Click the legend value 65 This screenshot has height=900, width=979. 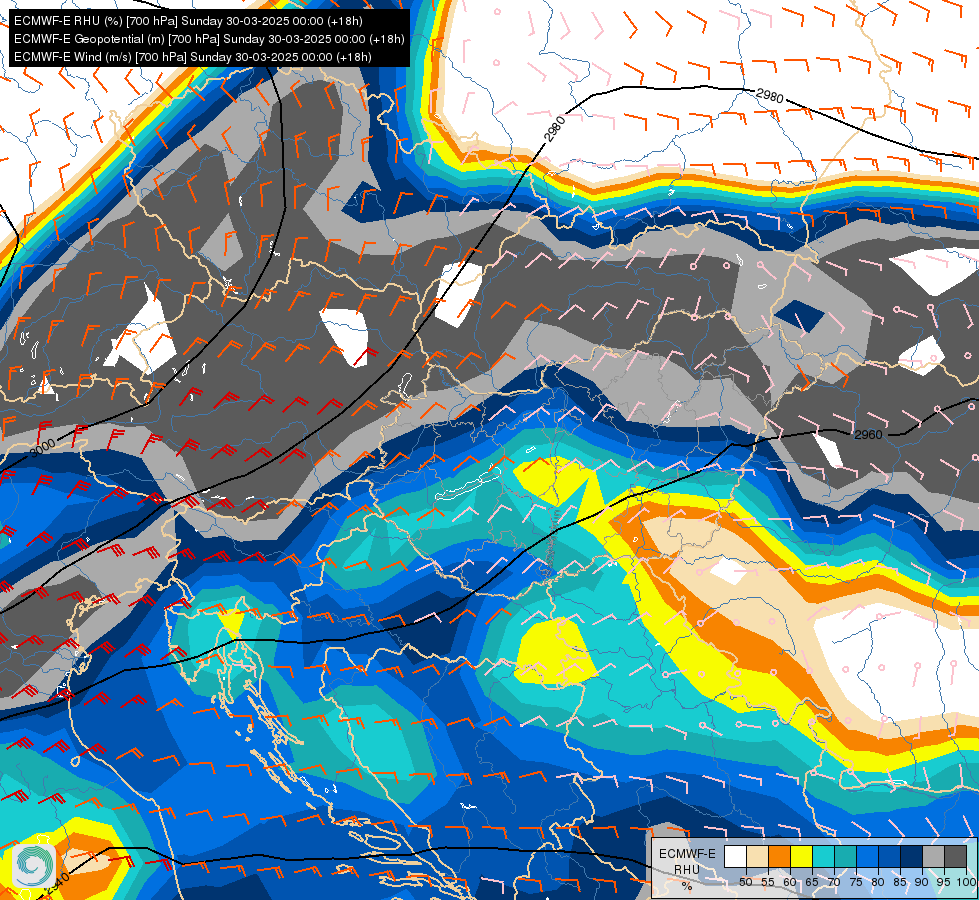(812, 882)
